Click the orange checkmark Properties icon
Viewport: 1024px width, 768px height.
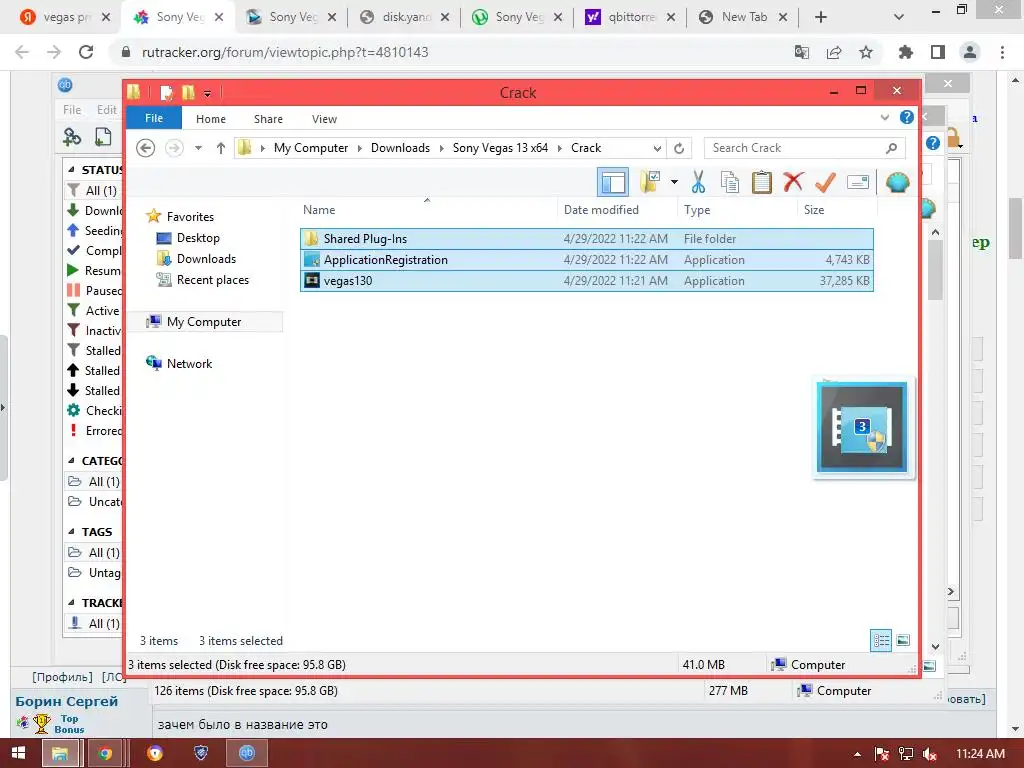[825, 182]
